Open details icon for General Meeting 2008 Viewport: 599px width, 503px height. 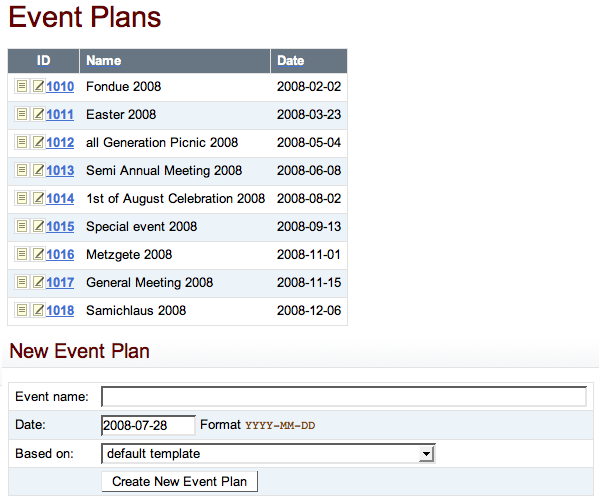click(22, 282)
